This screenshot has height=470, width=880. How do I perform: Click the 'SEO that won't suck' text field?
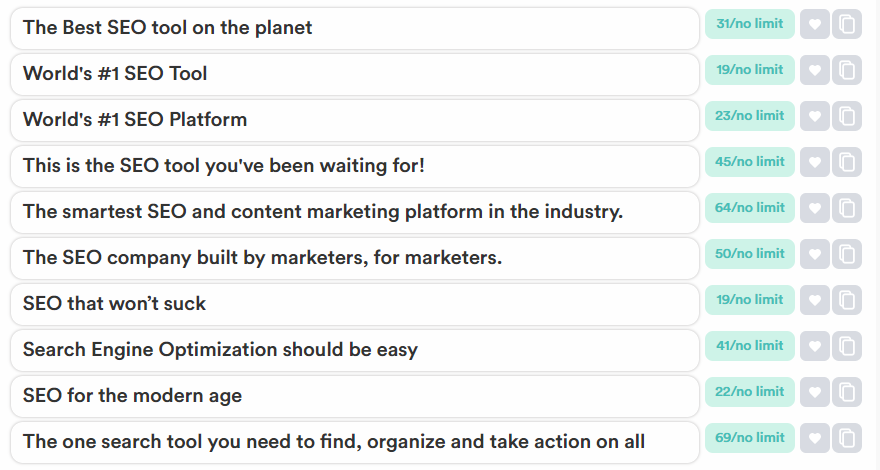[x=354, y=304]
